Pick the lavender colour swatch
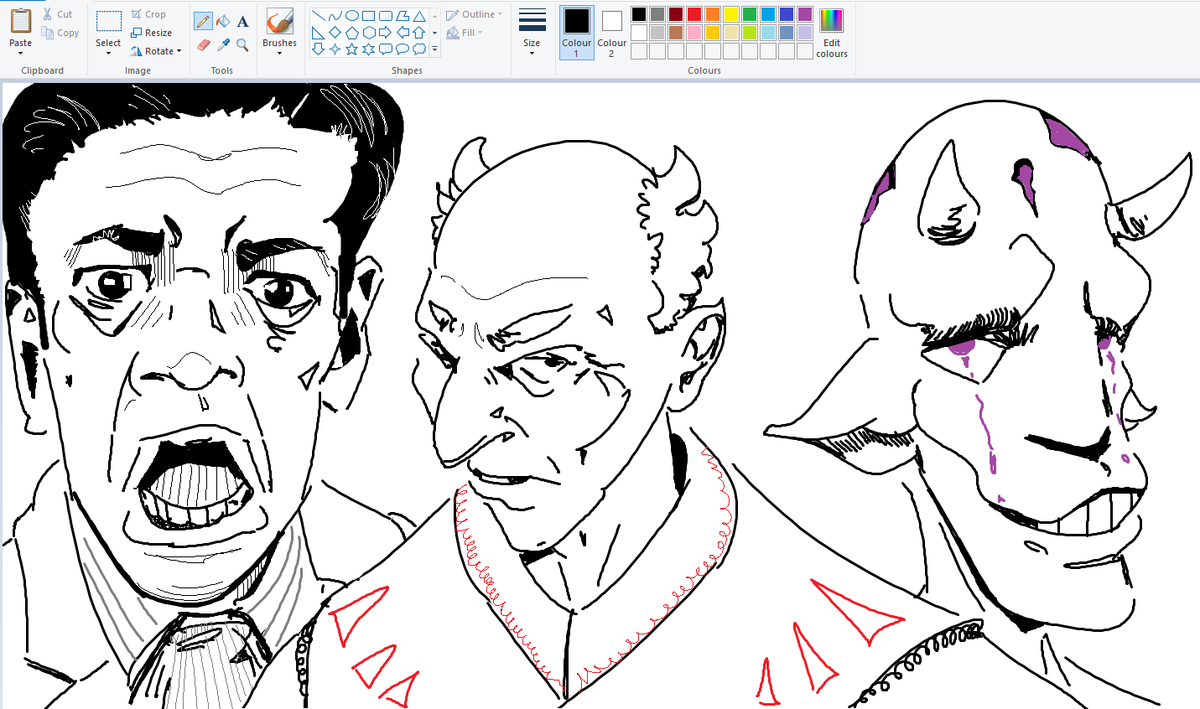This screenshot has height=709, width=1200. [x=805, y=32]
